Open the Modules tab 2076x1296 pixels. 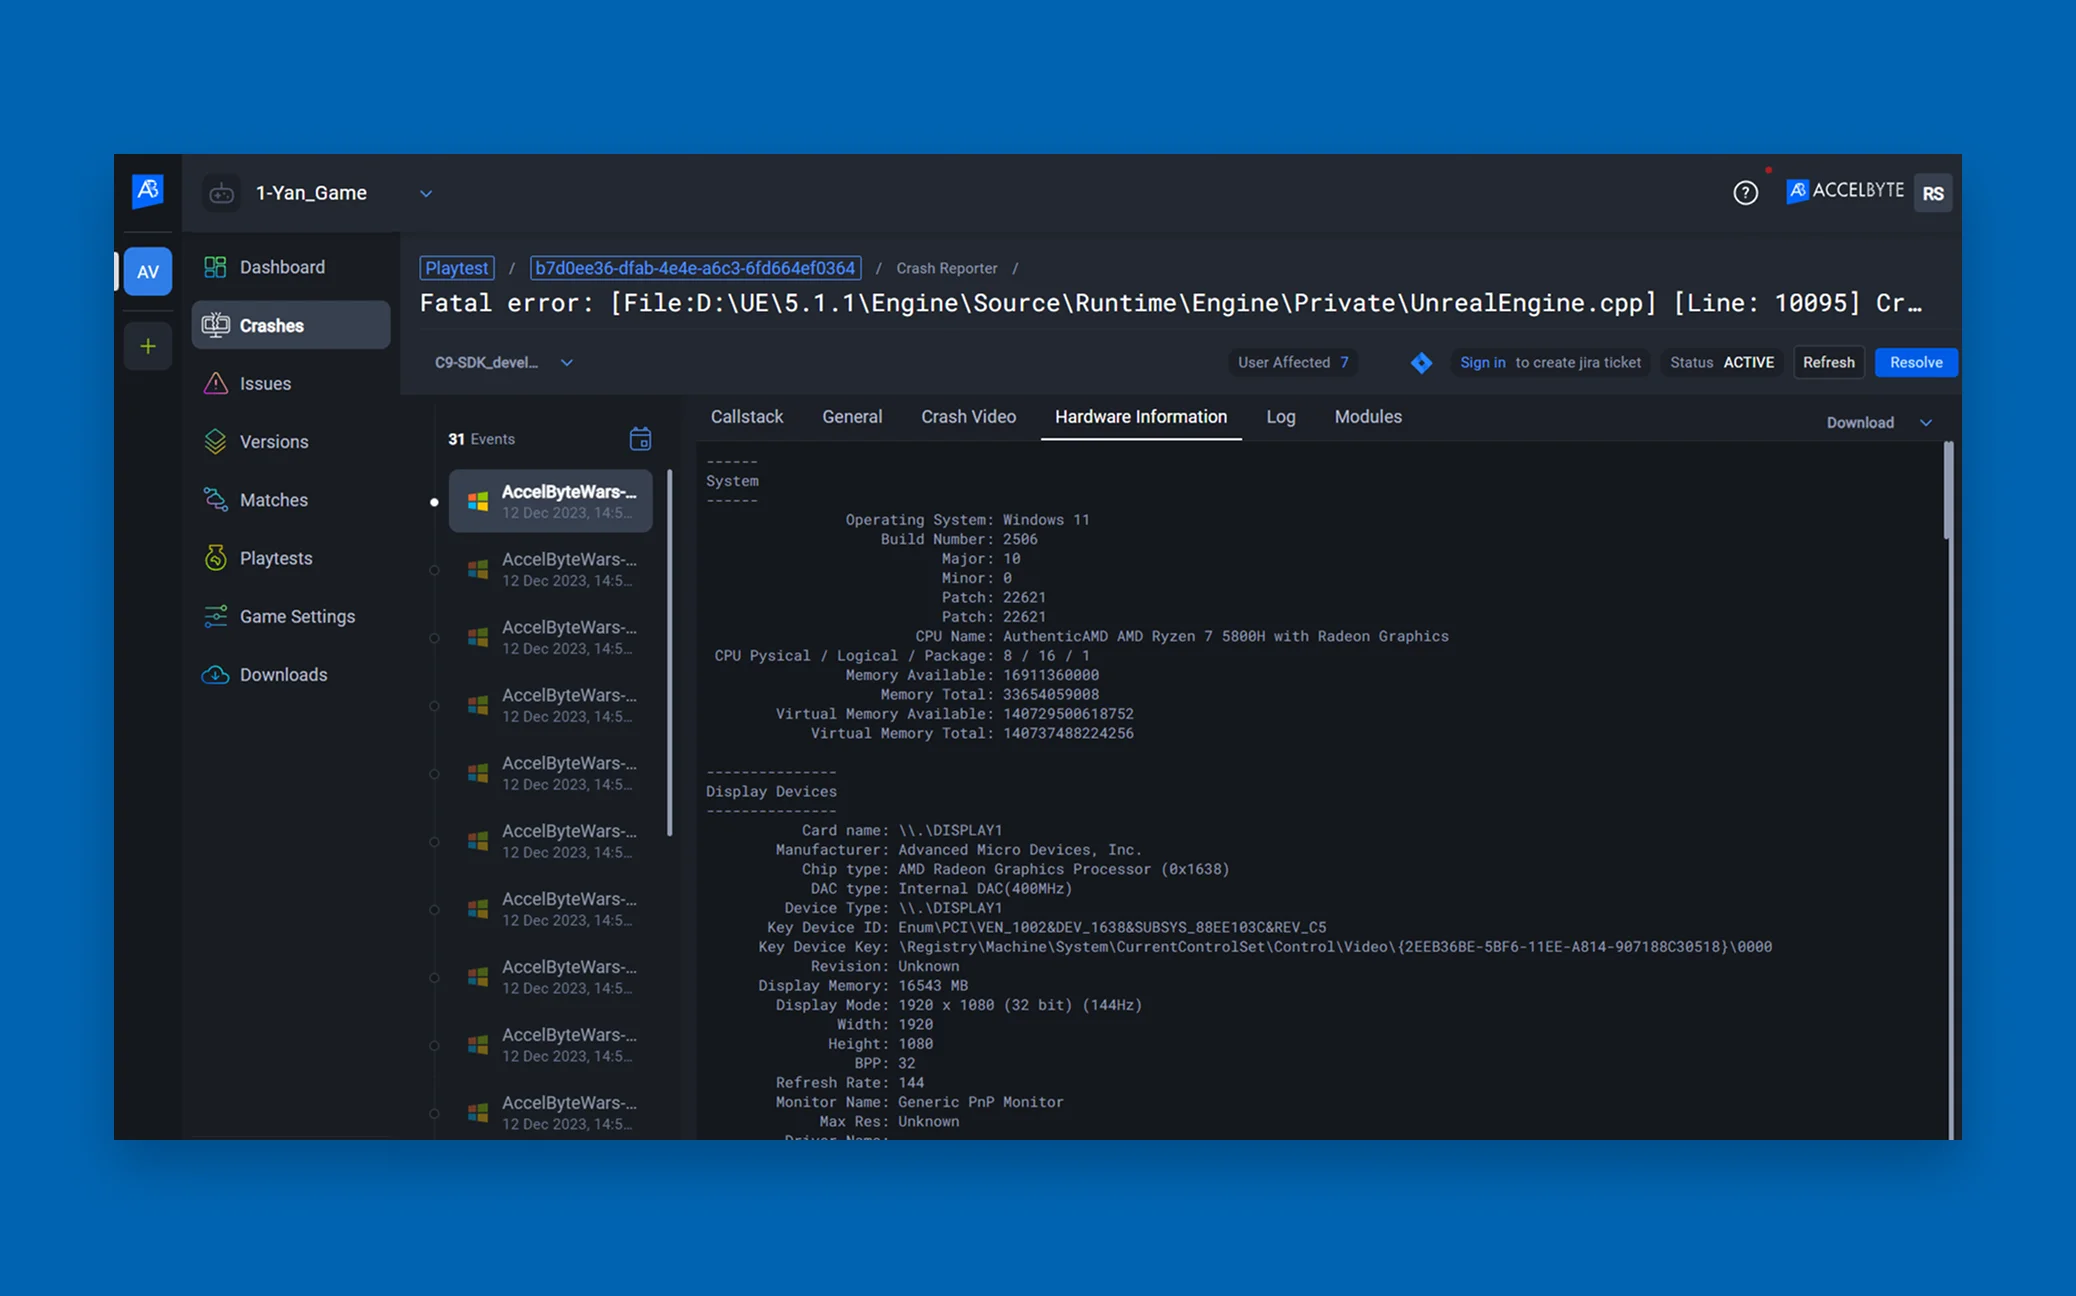pos(1368,417)
